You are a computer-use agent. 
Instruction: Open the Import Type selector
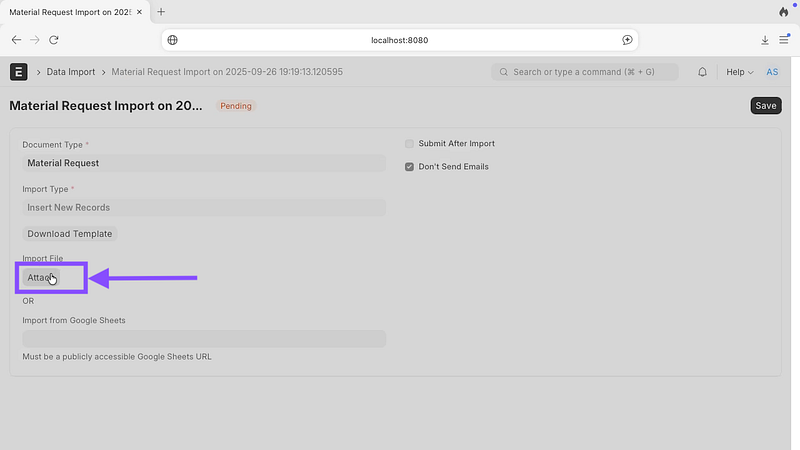[x=203, y=208]
